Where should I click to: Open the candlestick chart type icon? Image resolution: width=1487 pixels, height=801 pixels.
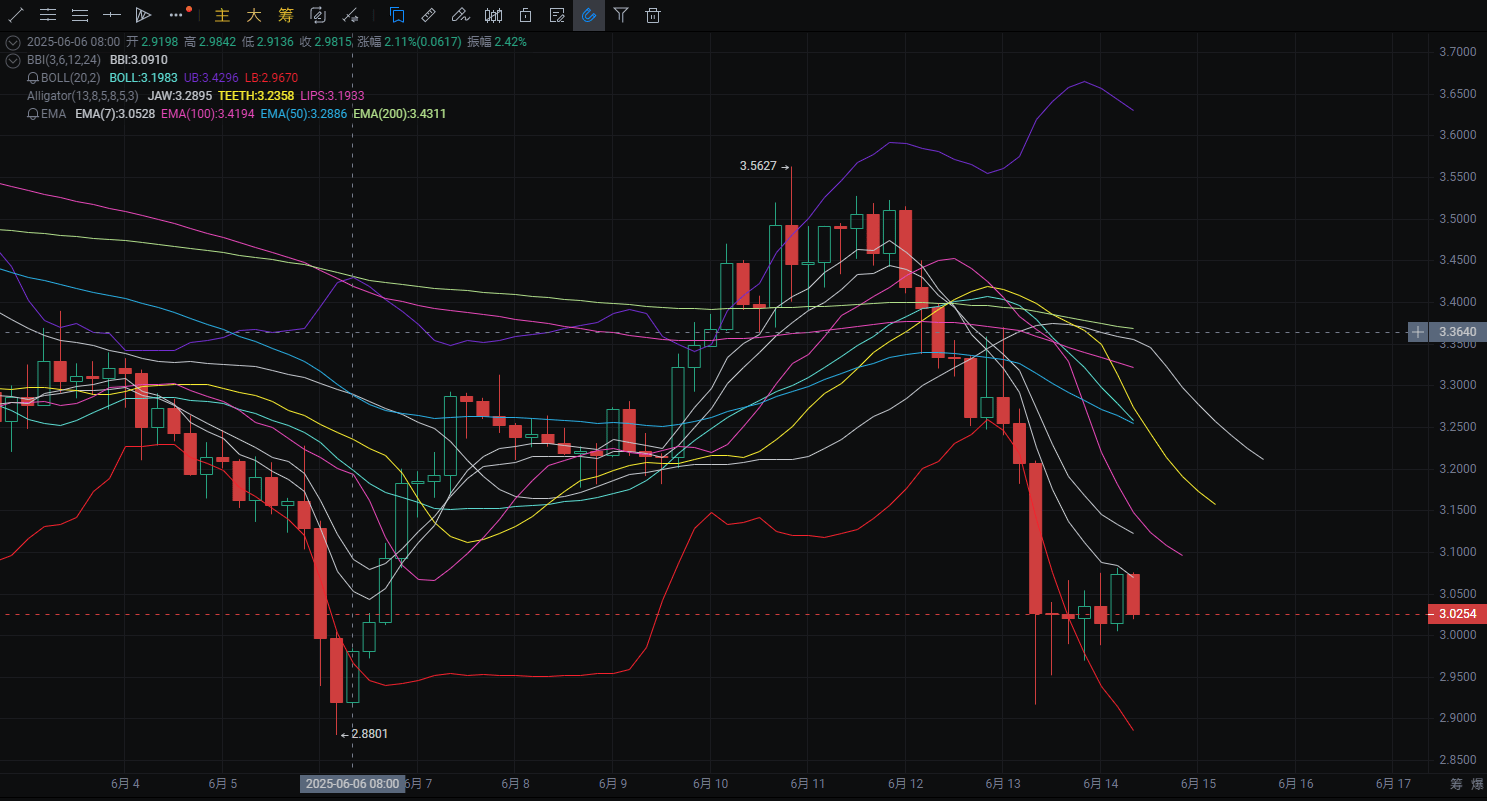(493, 15)
